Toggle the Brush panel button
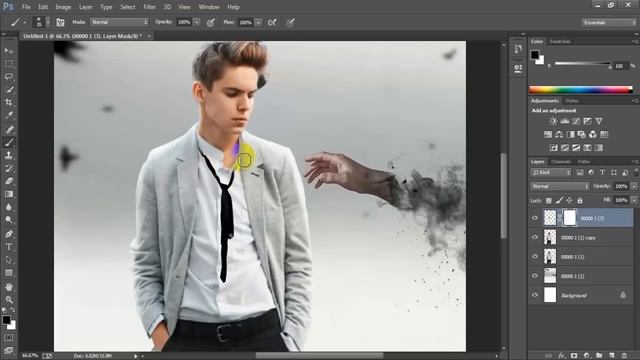Viewport: 640px width, 360px height. (x=60, y=22)
